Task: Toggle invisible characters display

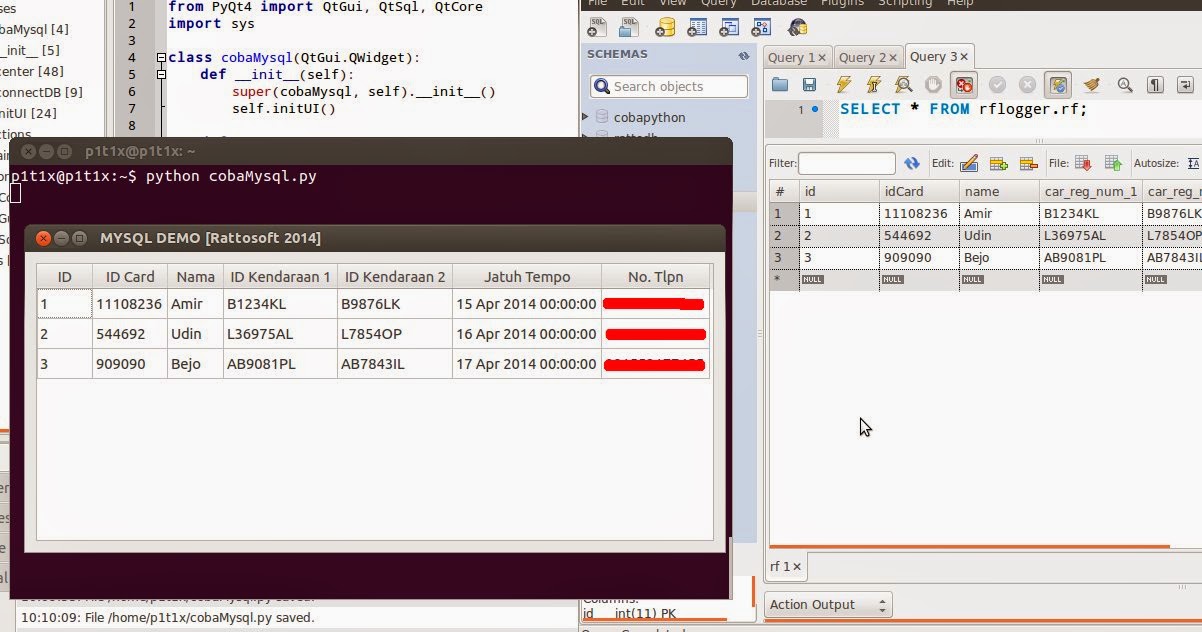Action: pos(1155,85)
